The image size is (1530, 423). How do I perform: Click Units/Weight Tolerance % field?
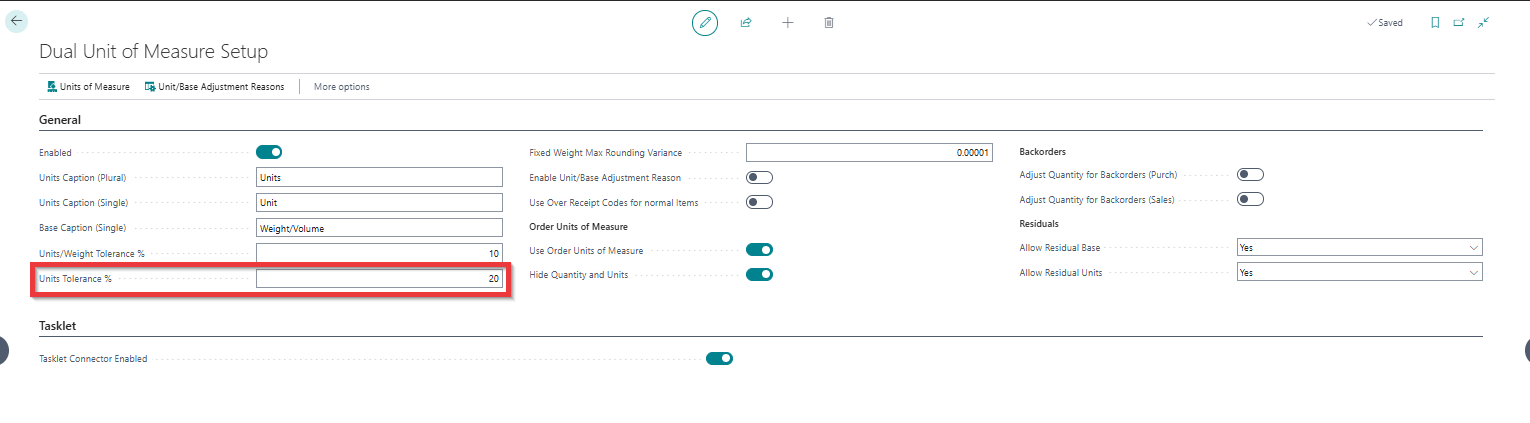click(x=379, y=253)
